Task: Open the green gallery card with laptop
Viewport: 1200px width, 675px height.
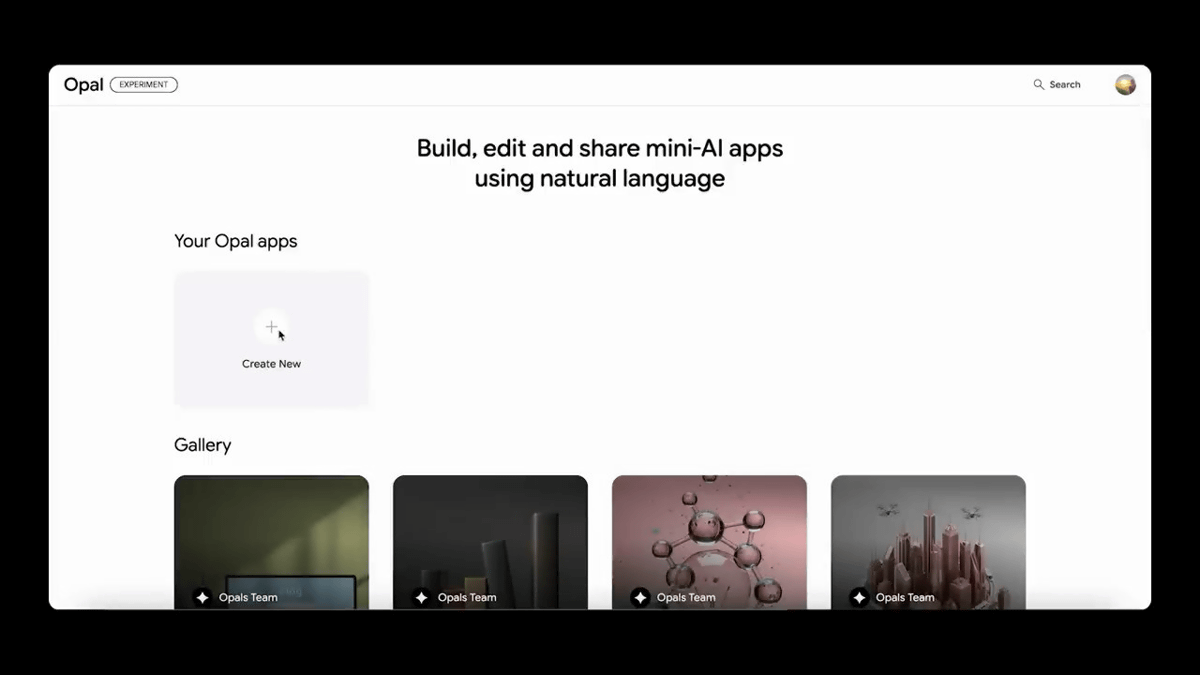Action: pos(271,542)
